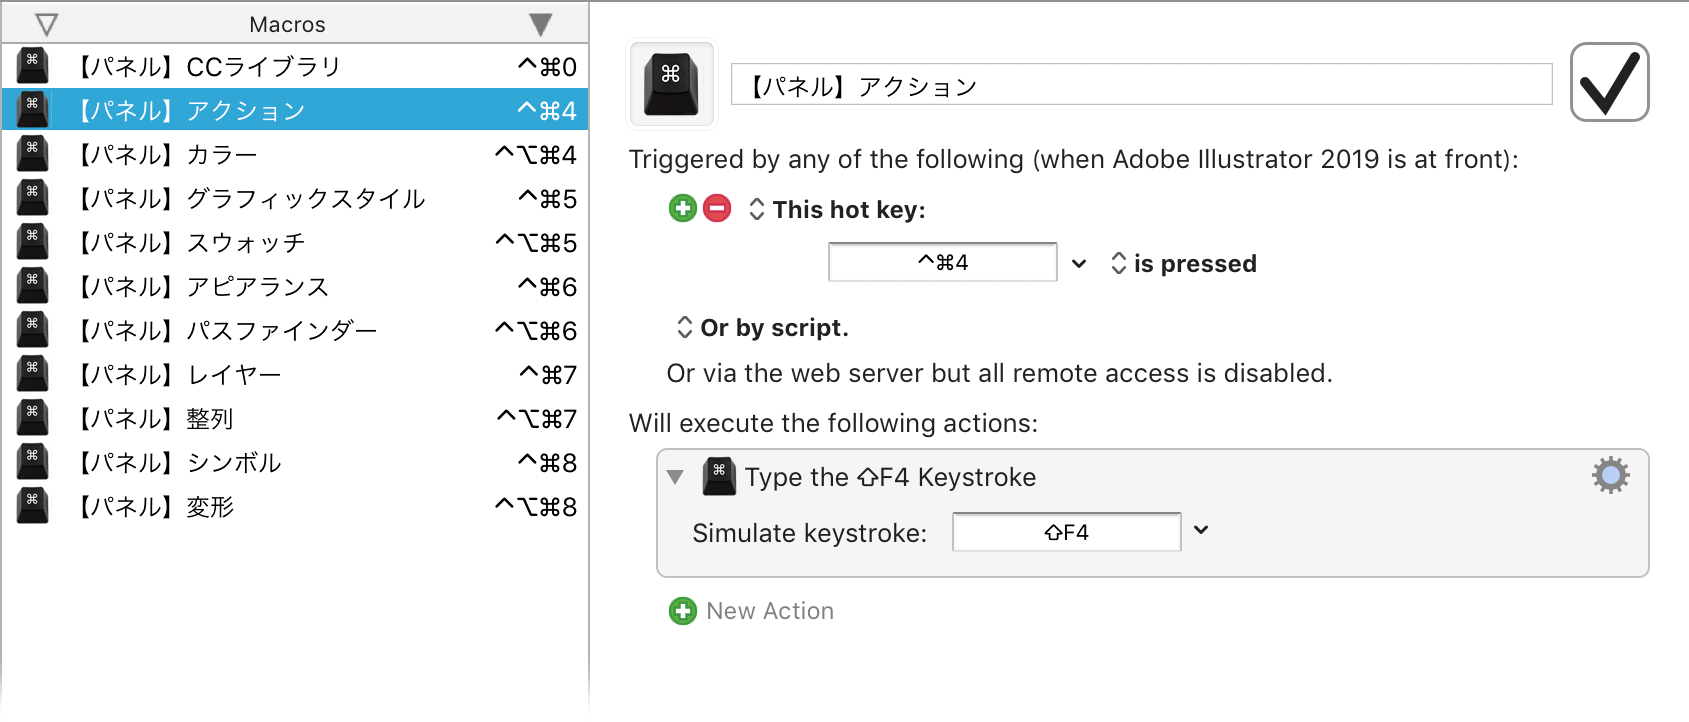Click keycap icon on Type Keystroke action
1689x722 pixels.
[719, 476]
